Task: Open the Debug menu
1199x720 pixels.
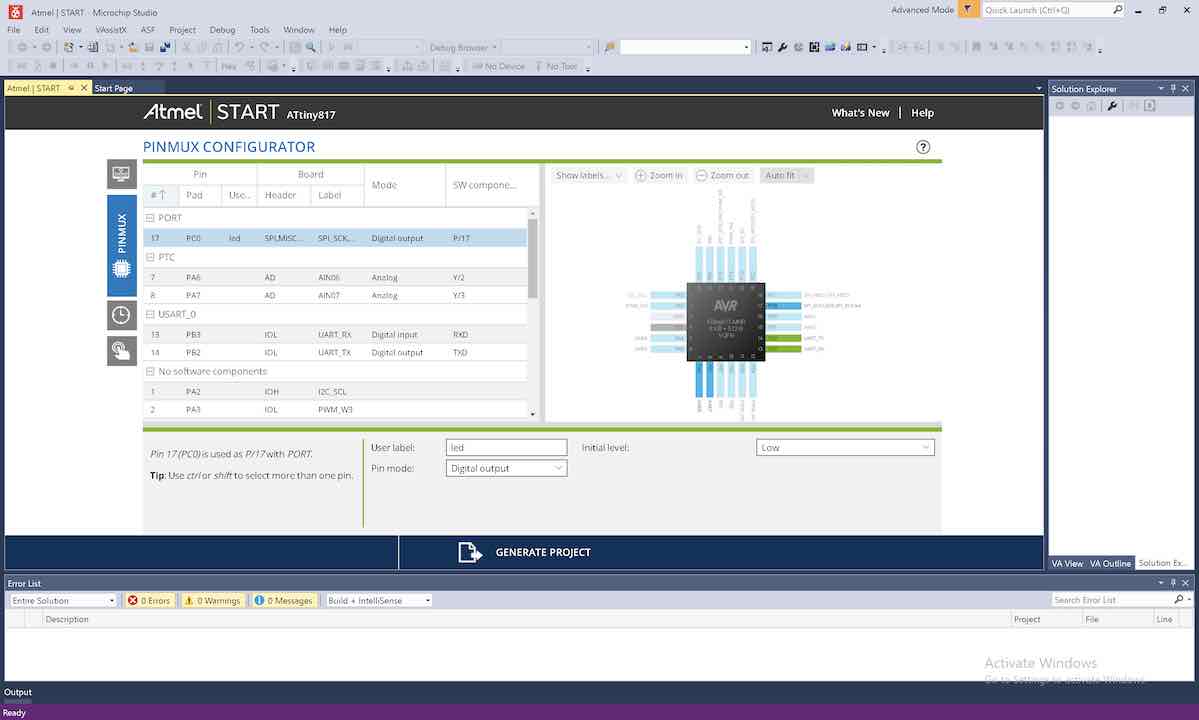Action: tap(222, 30)
